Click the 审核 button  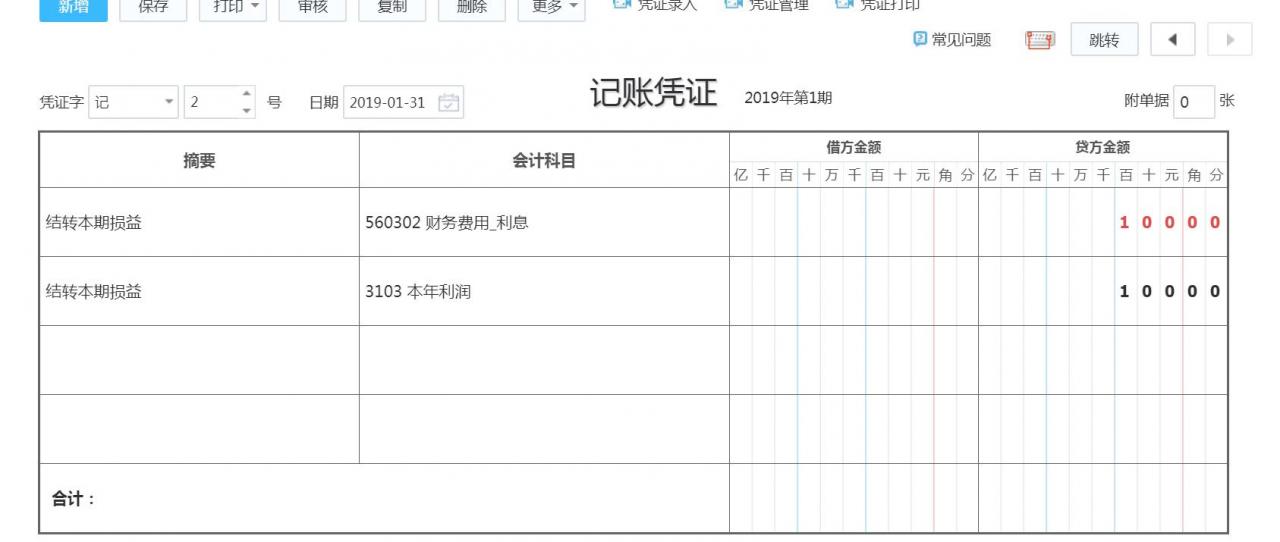click(312, 7)
